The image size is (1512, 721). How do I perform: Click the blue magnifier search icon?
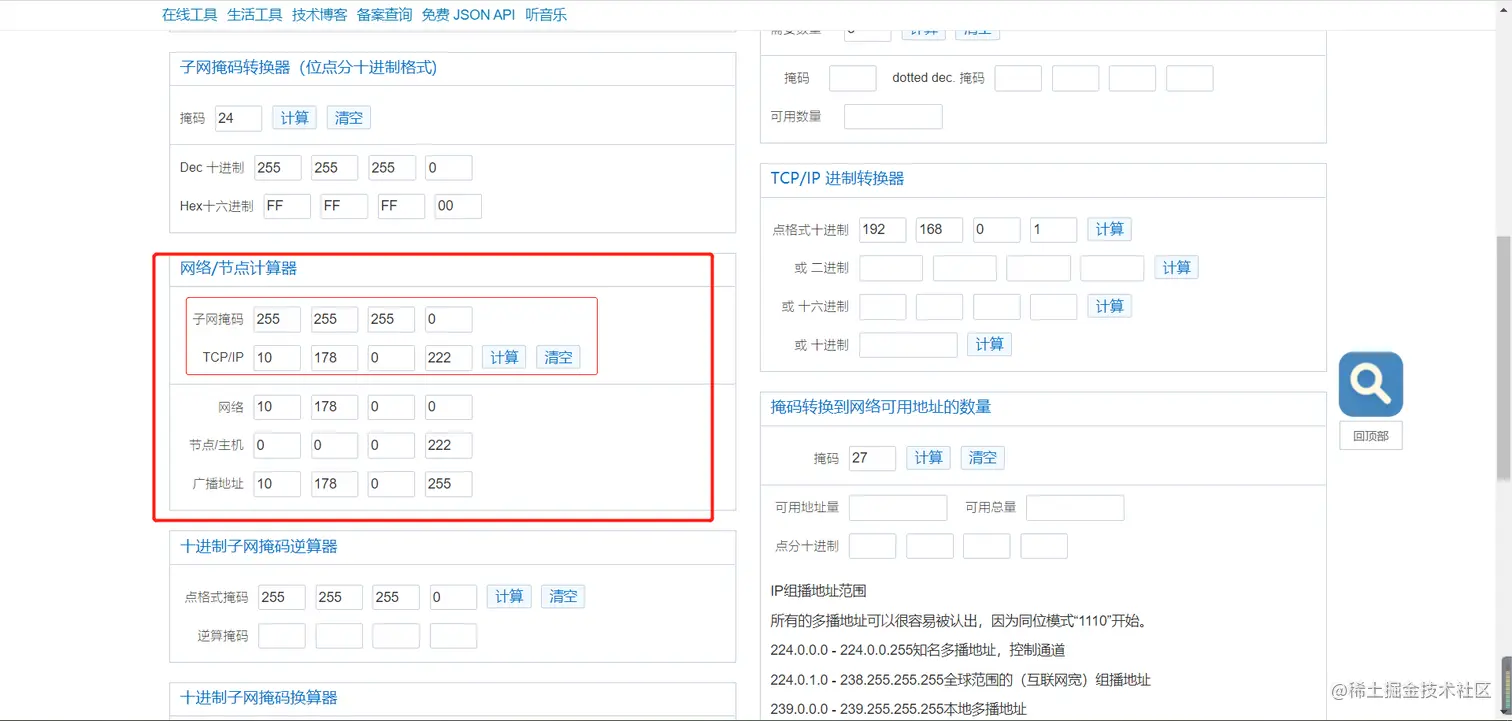pos(1371,384)
